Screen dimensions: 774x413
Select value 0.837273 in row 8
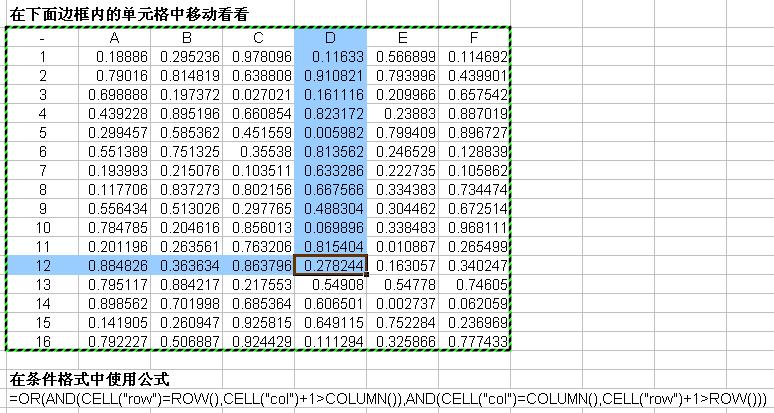point(187,189)
